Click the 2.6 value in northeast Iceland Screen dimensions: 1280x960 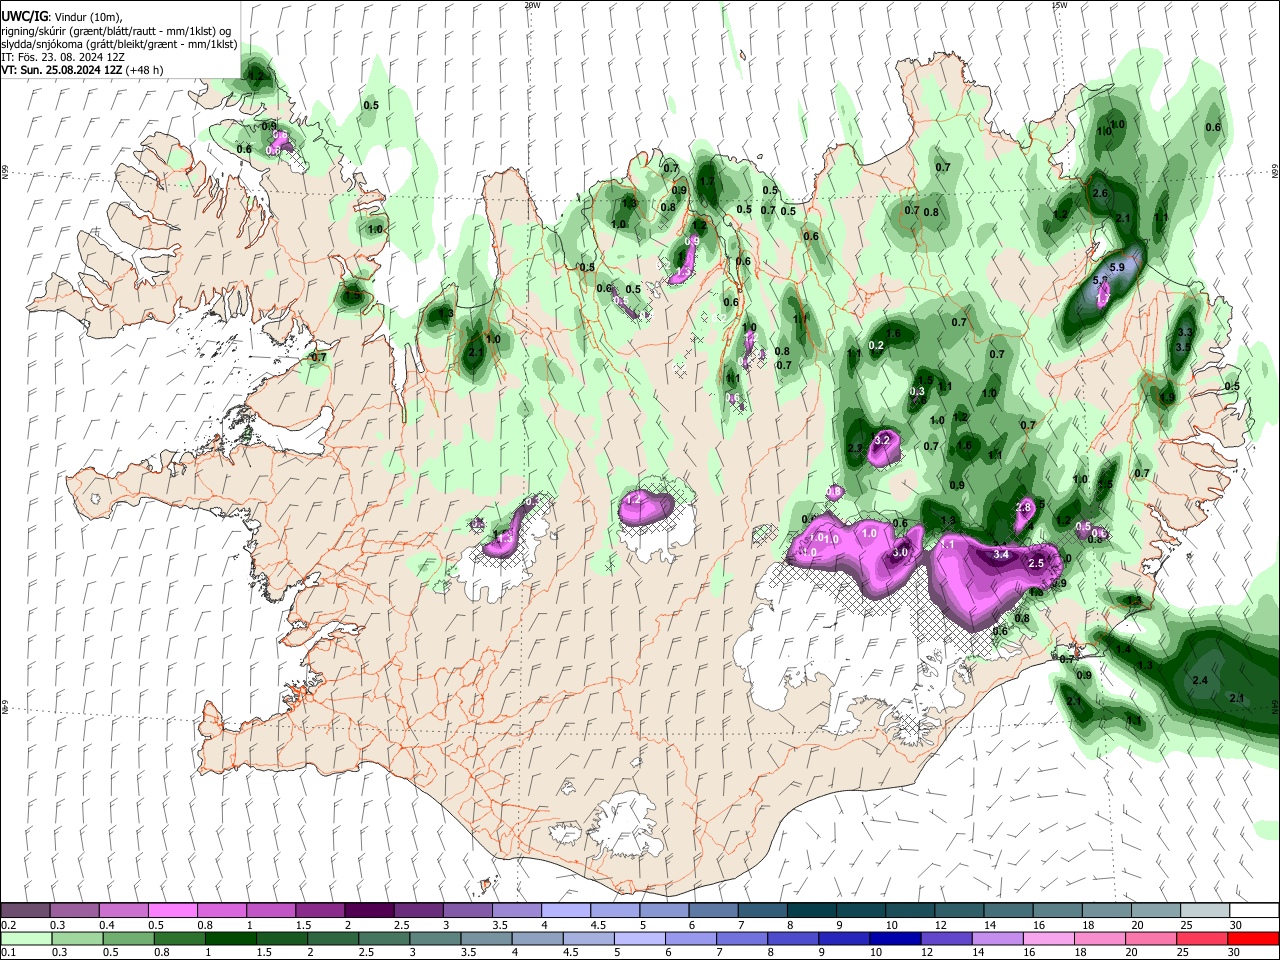(x=1101, y=194)
